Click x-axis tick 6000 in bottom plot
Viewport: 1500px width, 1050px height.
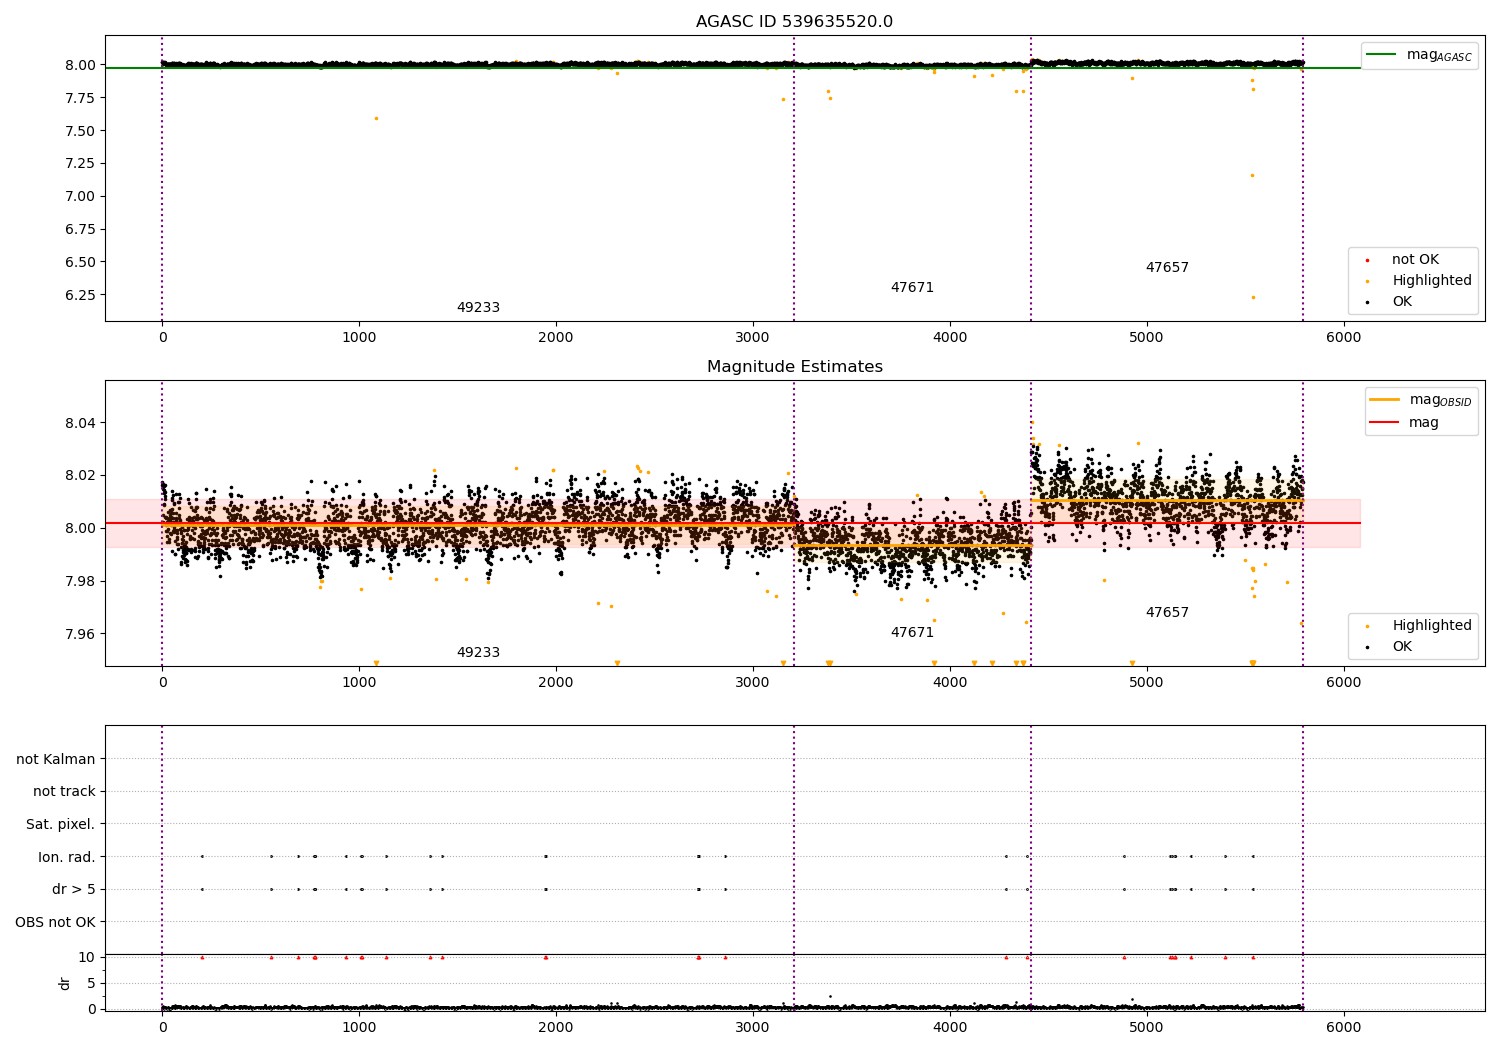pyautogui.click(x=1343, y=1027)
